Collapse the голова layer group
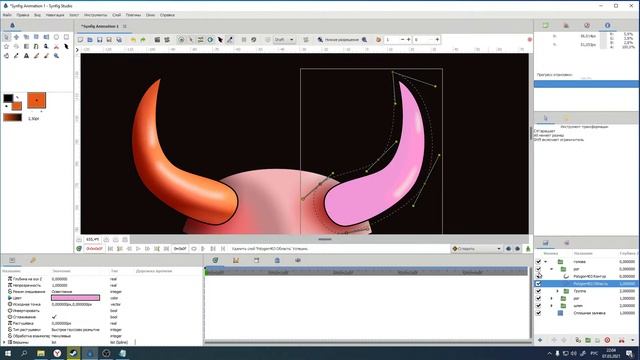The height and width of the screenshot is (360, 640). pos(546,262)
